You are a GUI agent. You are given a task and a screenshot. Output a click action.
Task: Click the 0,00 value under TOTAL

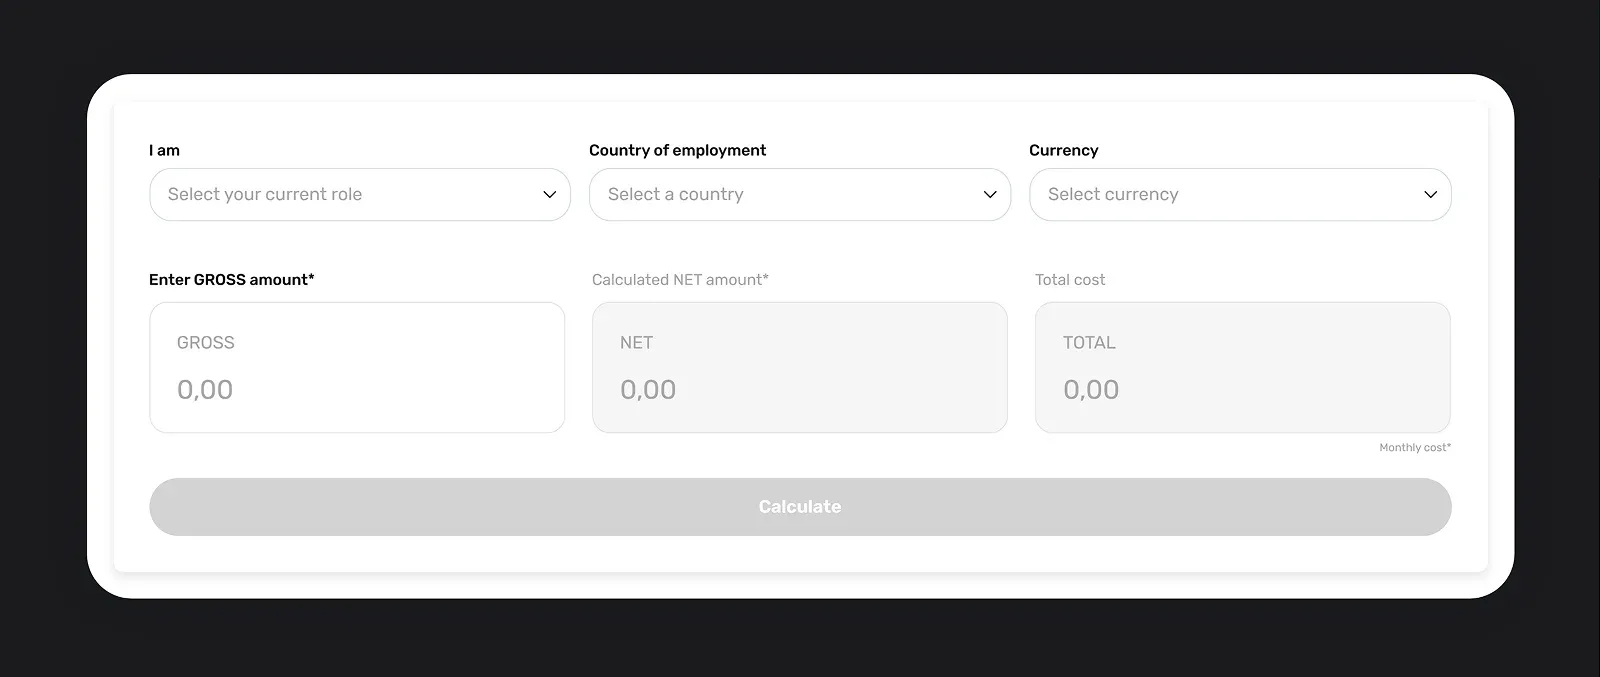click(x=1091, y=390)
